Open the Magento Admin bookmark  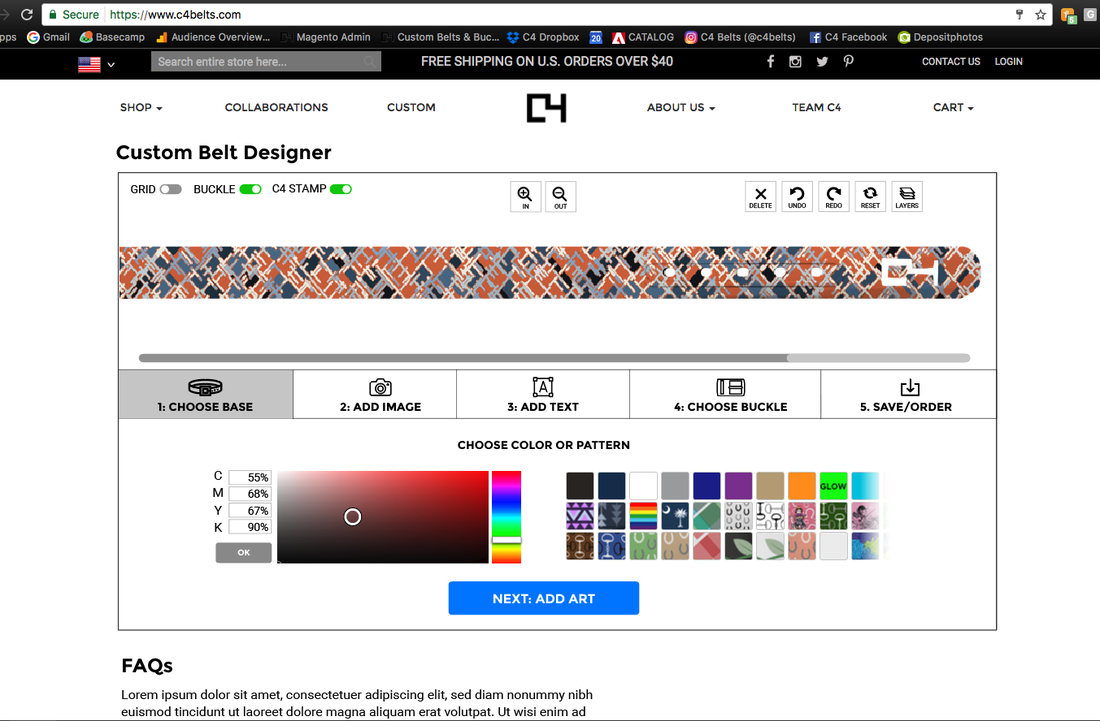pos(326,37)
